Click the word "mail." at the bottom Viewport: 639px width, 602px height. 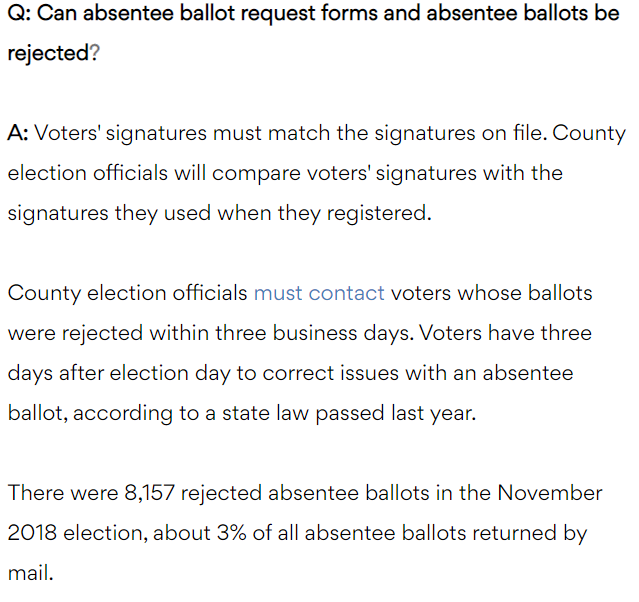pyautogui.click(x=31, y=572)
